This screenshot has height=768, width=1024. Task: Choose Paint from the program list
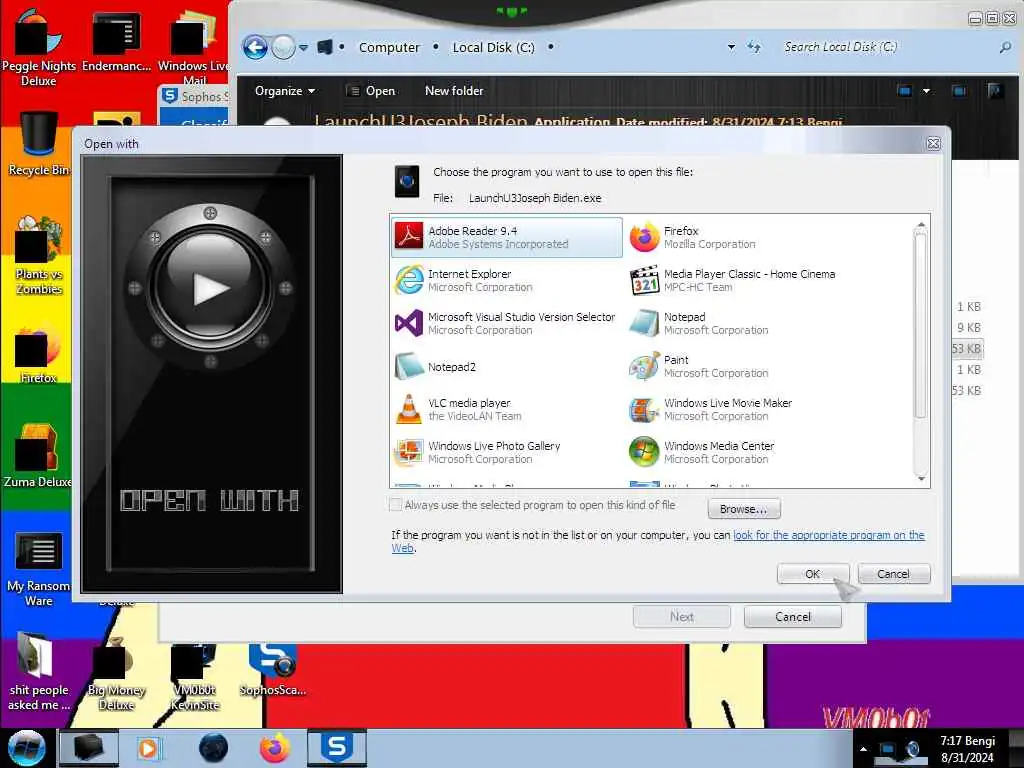[x=699, y=366]
